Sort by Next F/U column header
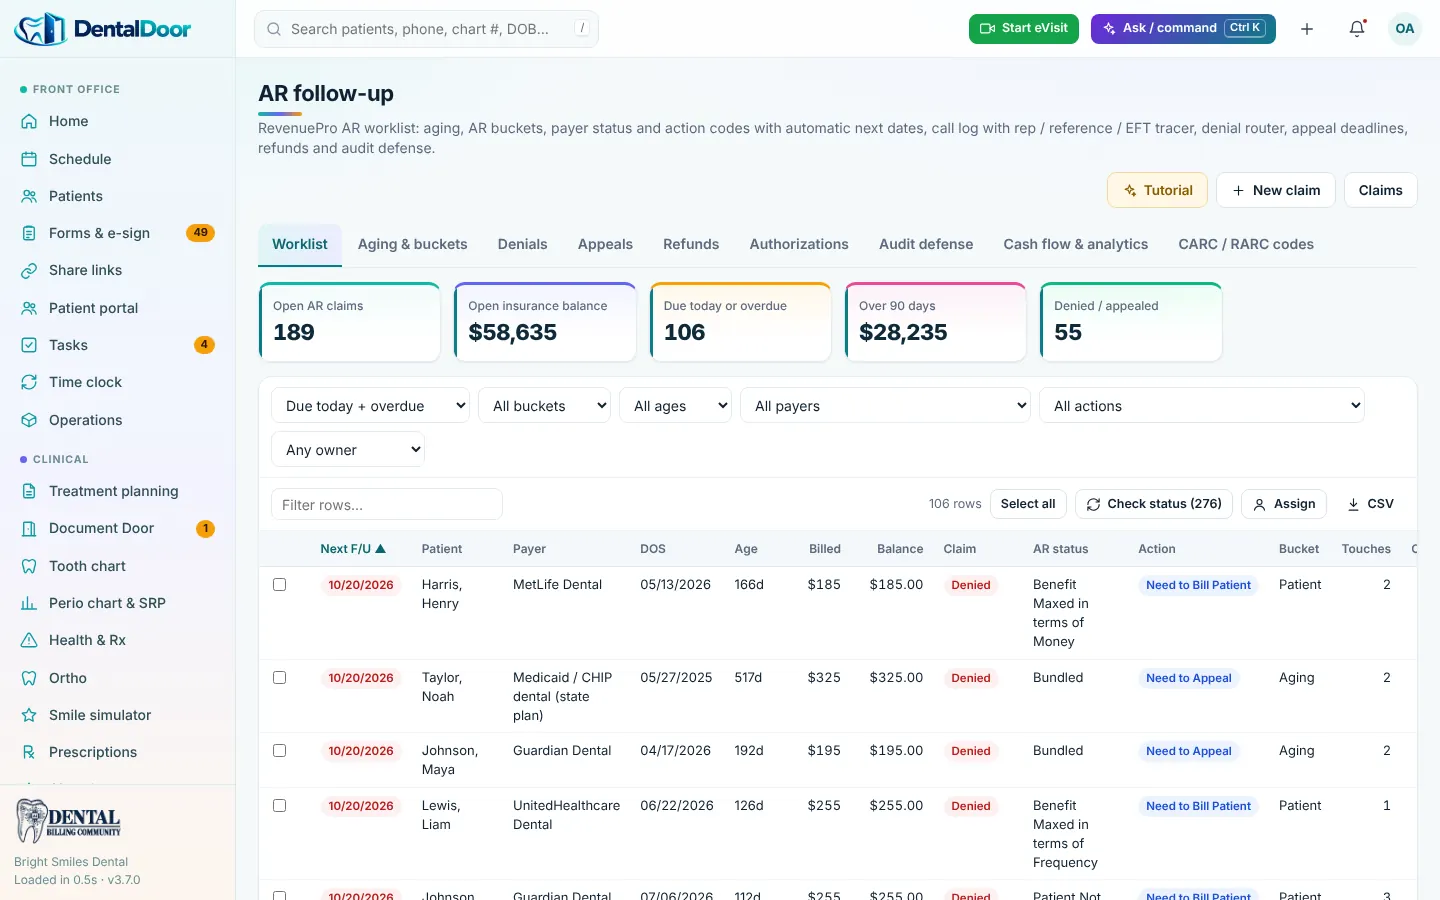 [353, 549]
